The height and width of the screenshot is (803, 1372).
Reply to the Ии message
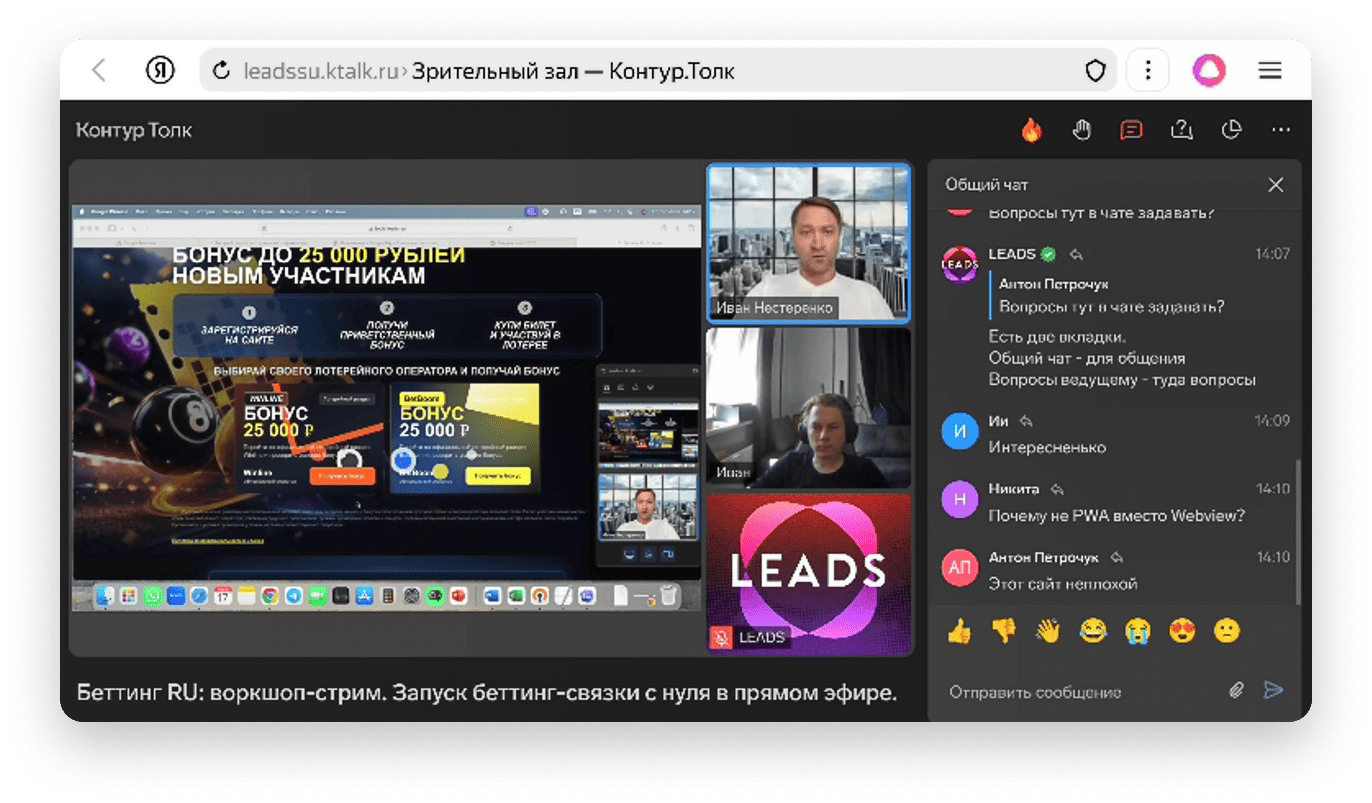pyautogui.click(x=1026, y=421)
